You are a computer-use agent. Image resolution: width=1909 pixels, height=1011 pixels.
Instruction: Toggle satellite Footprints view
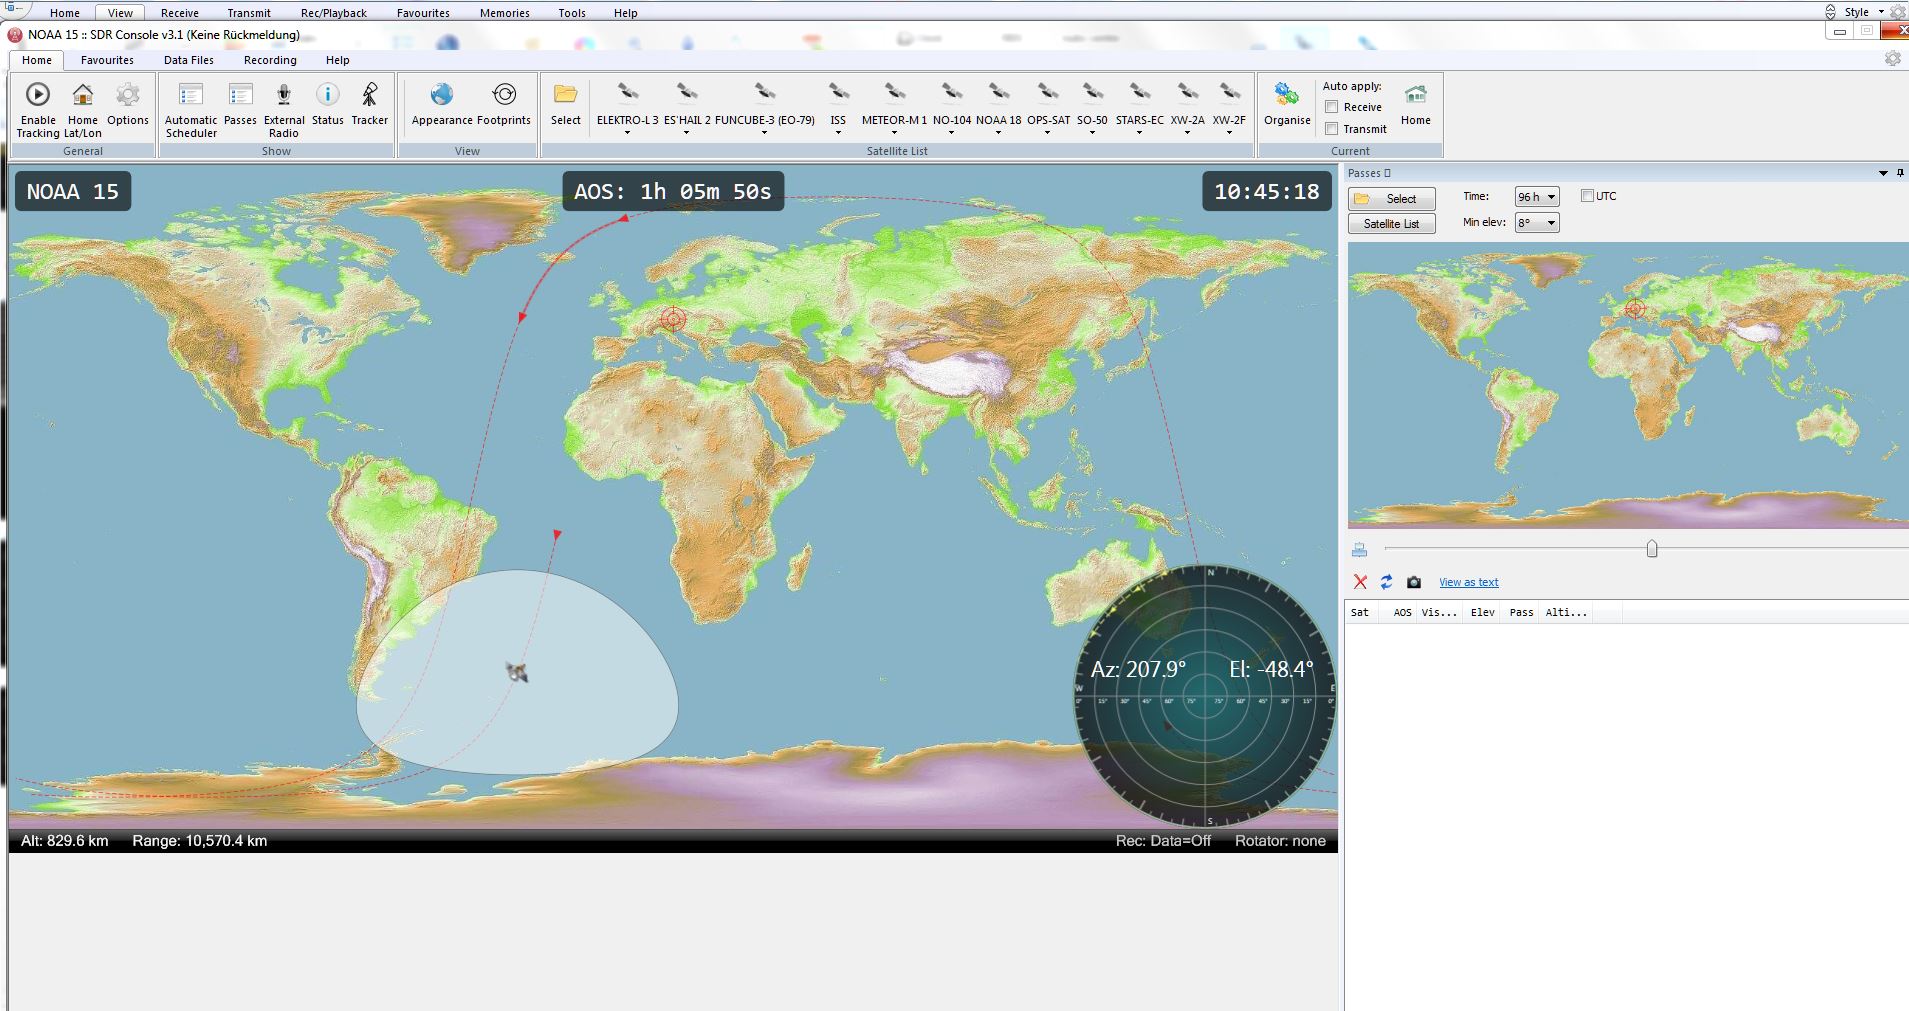coord(504,96)
